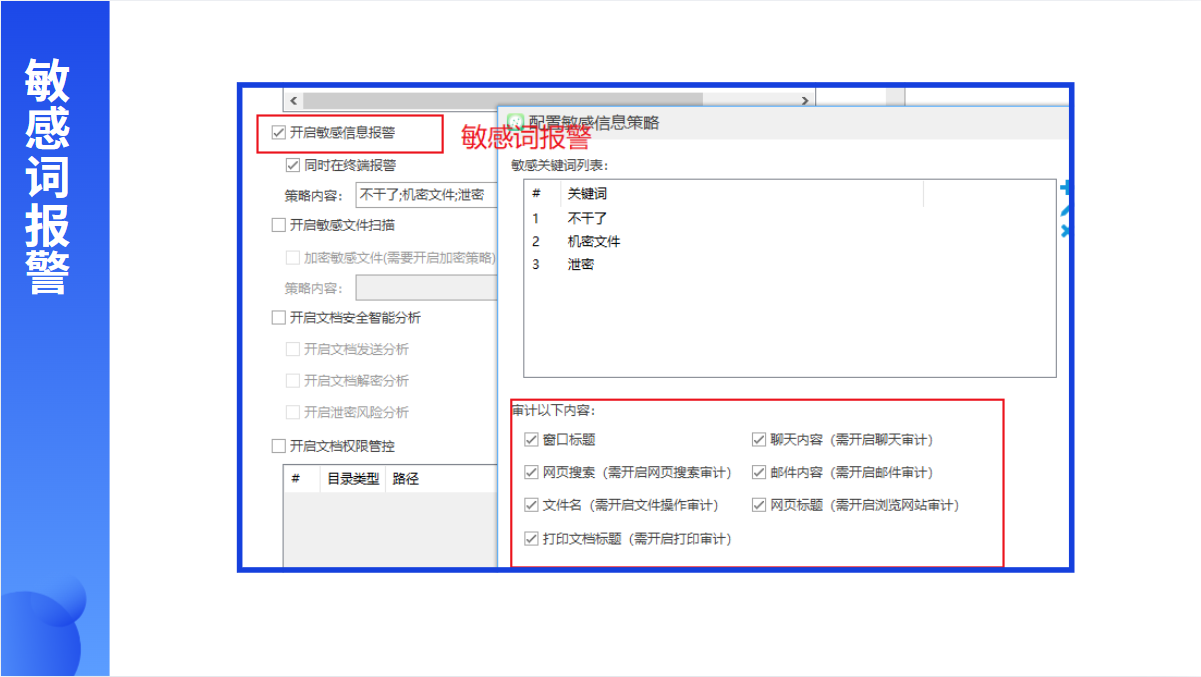1201x677 pixels.
Task: Enable 开启敏感文件扫描 checkbox
Action: point(279,225)
